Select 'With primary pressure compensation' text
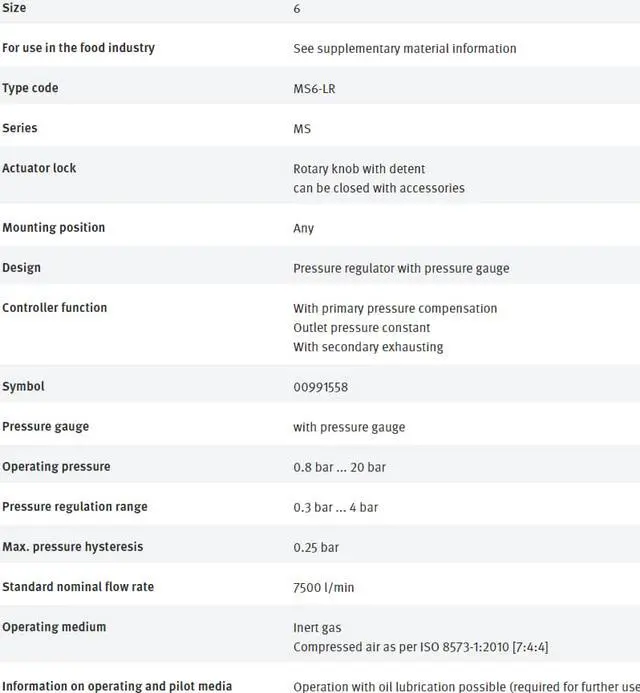The width and height of the screenshot is (640, 693). (395, 308)
